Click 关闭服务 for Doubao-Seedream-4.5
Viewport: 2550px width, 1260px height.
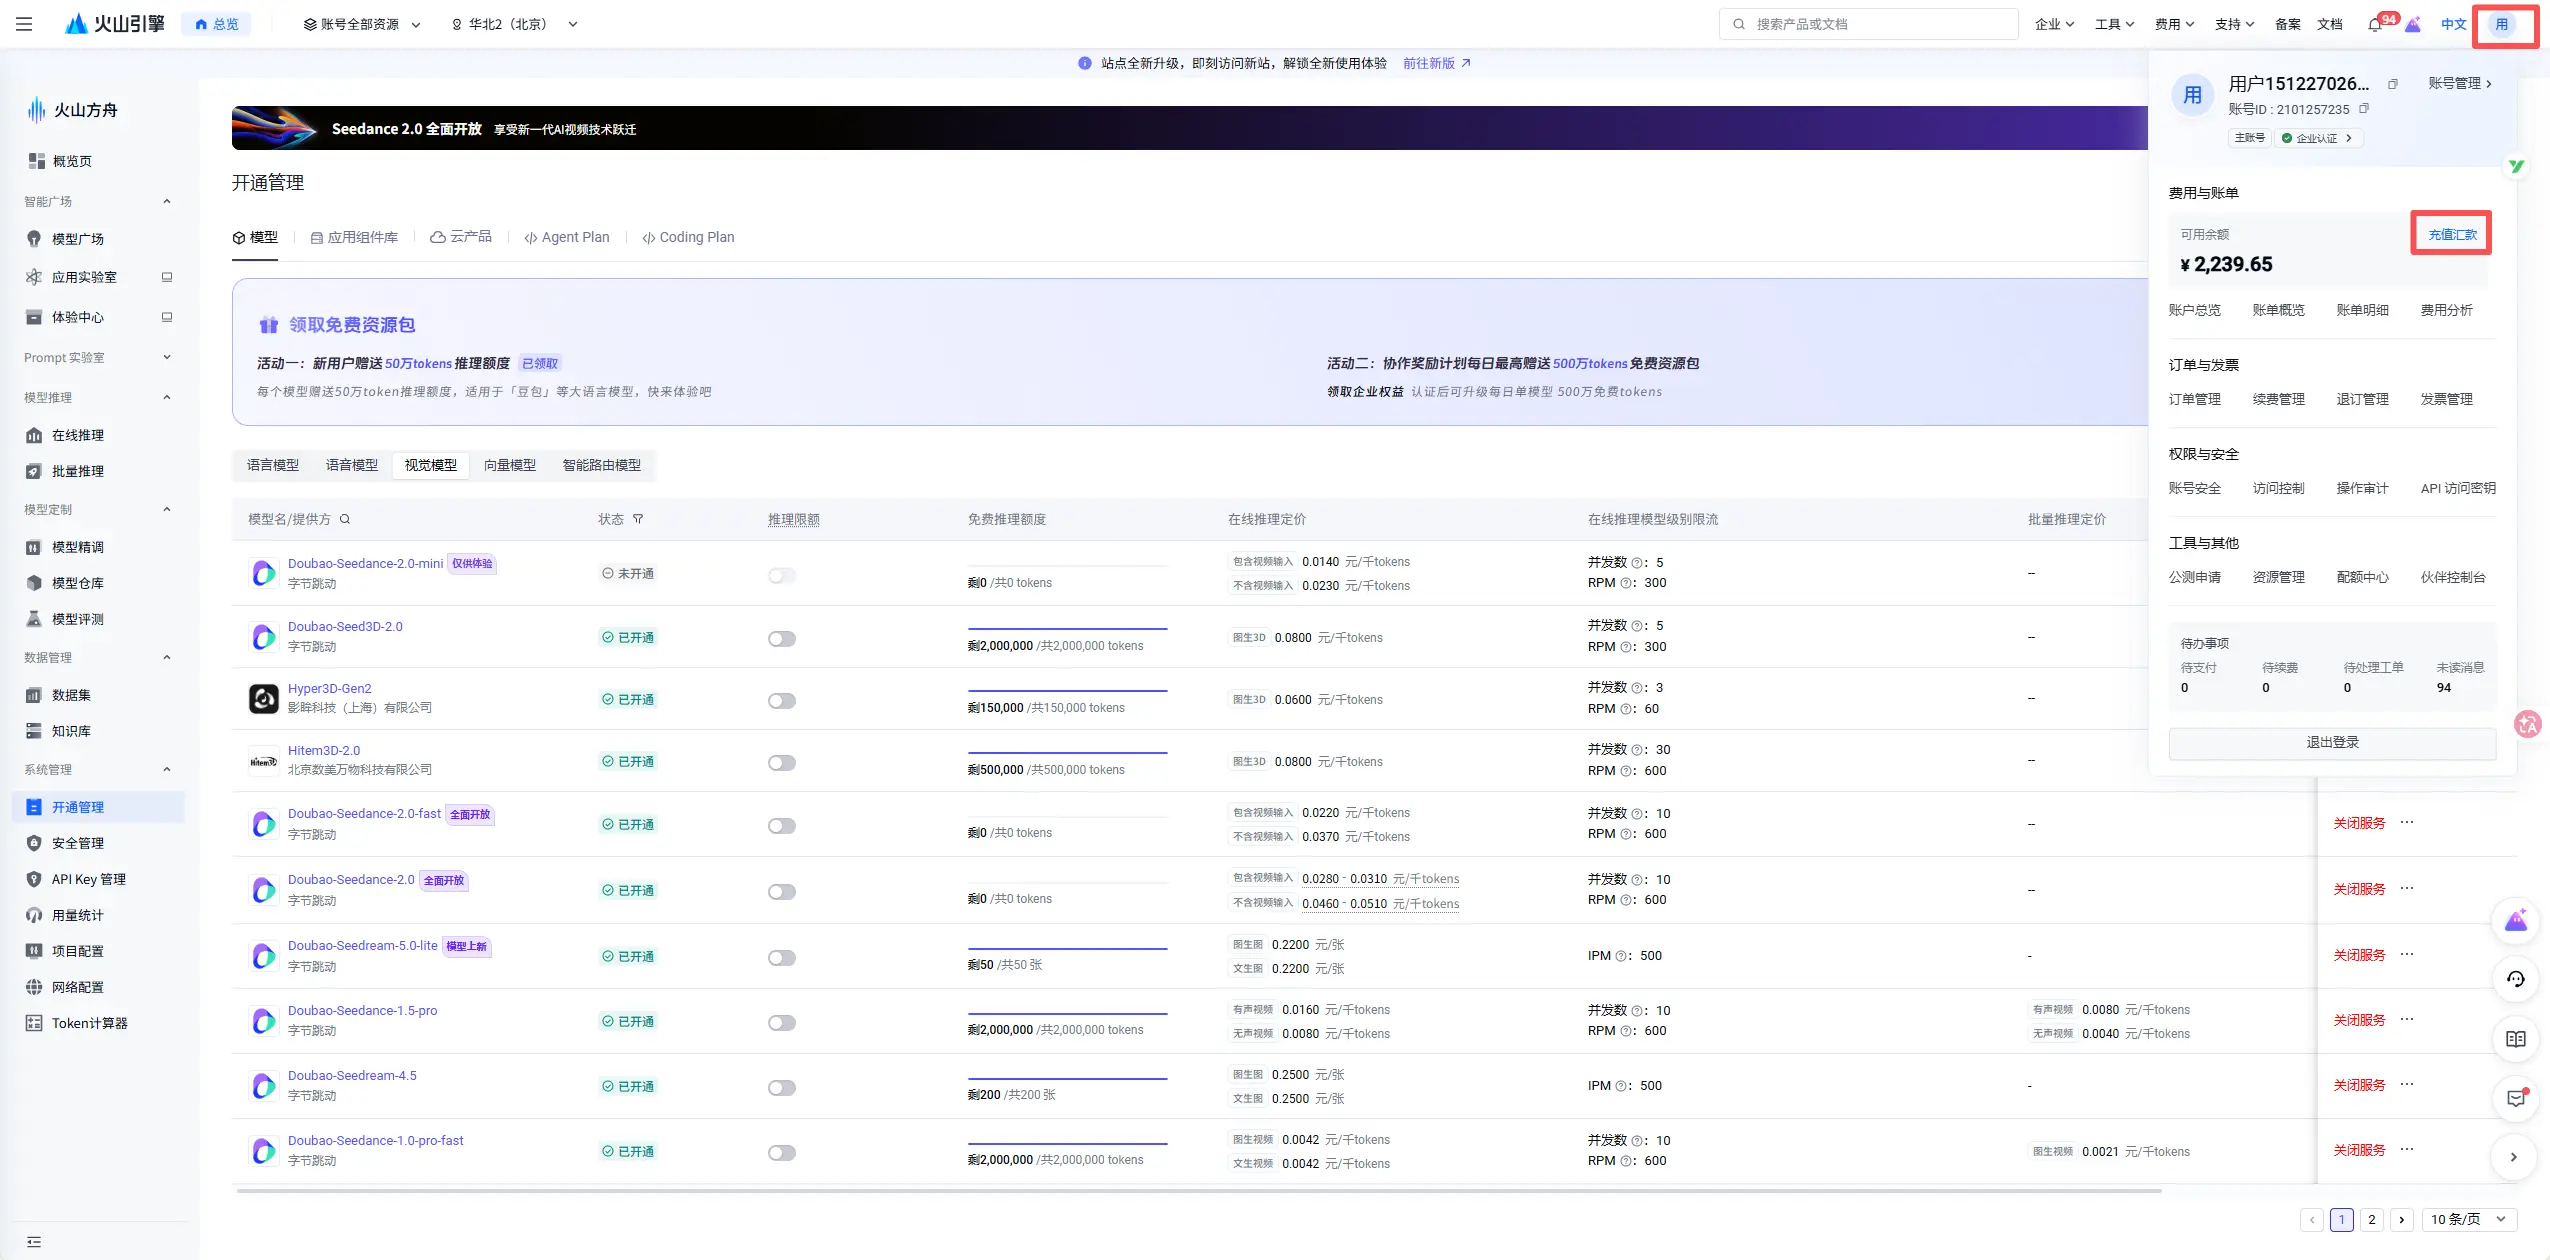pyautogui.click(x=2359, y=1085)
